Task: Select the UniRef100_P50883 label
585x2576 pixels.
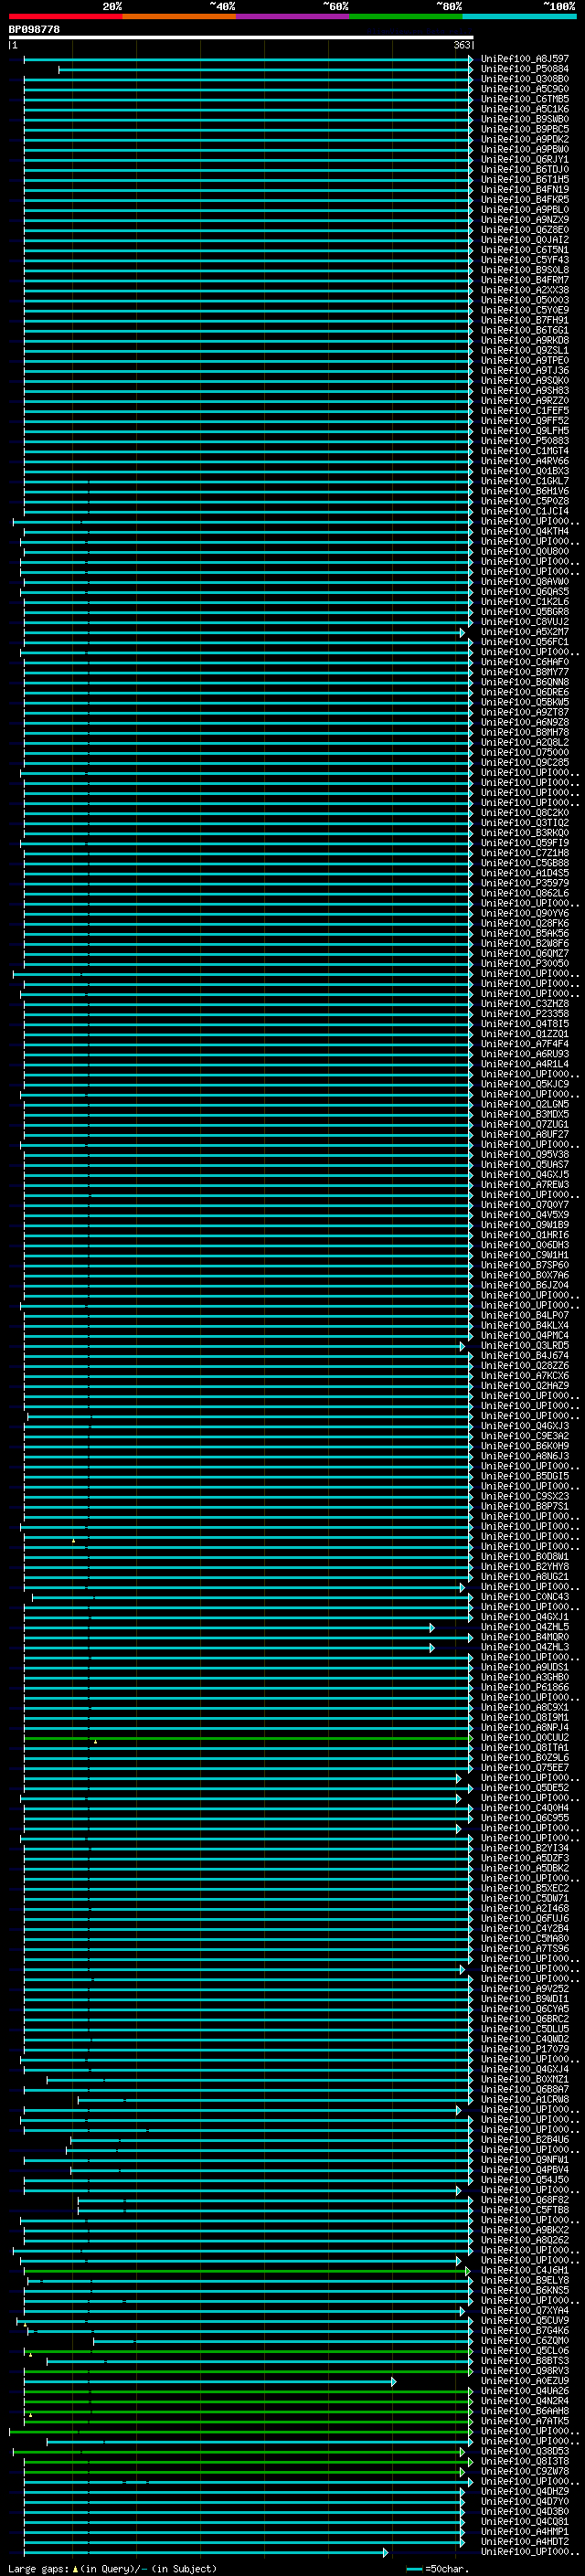Action: click(x=525, y=441)
